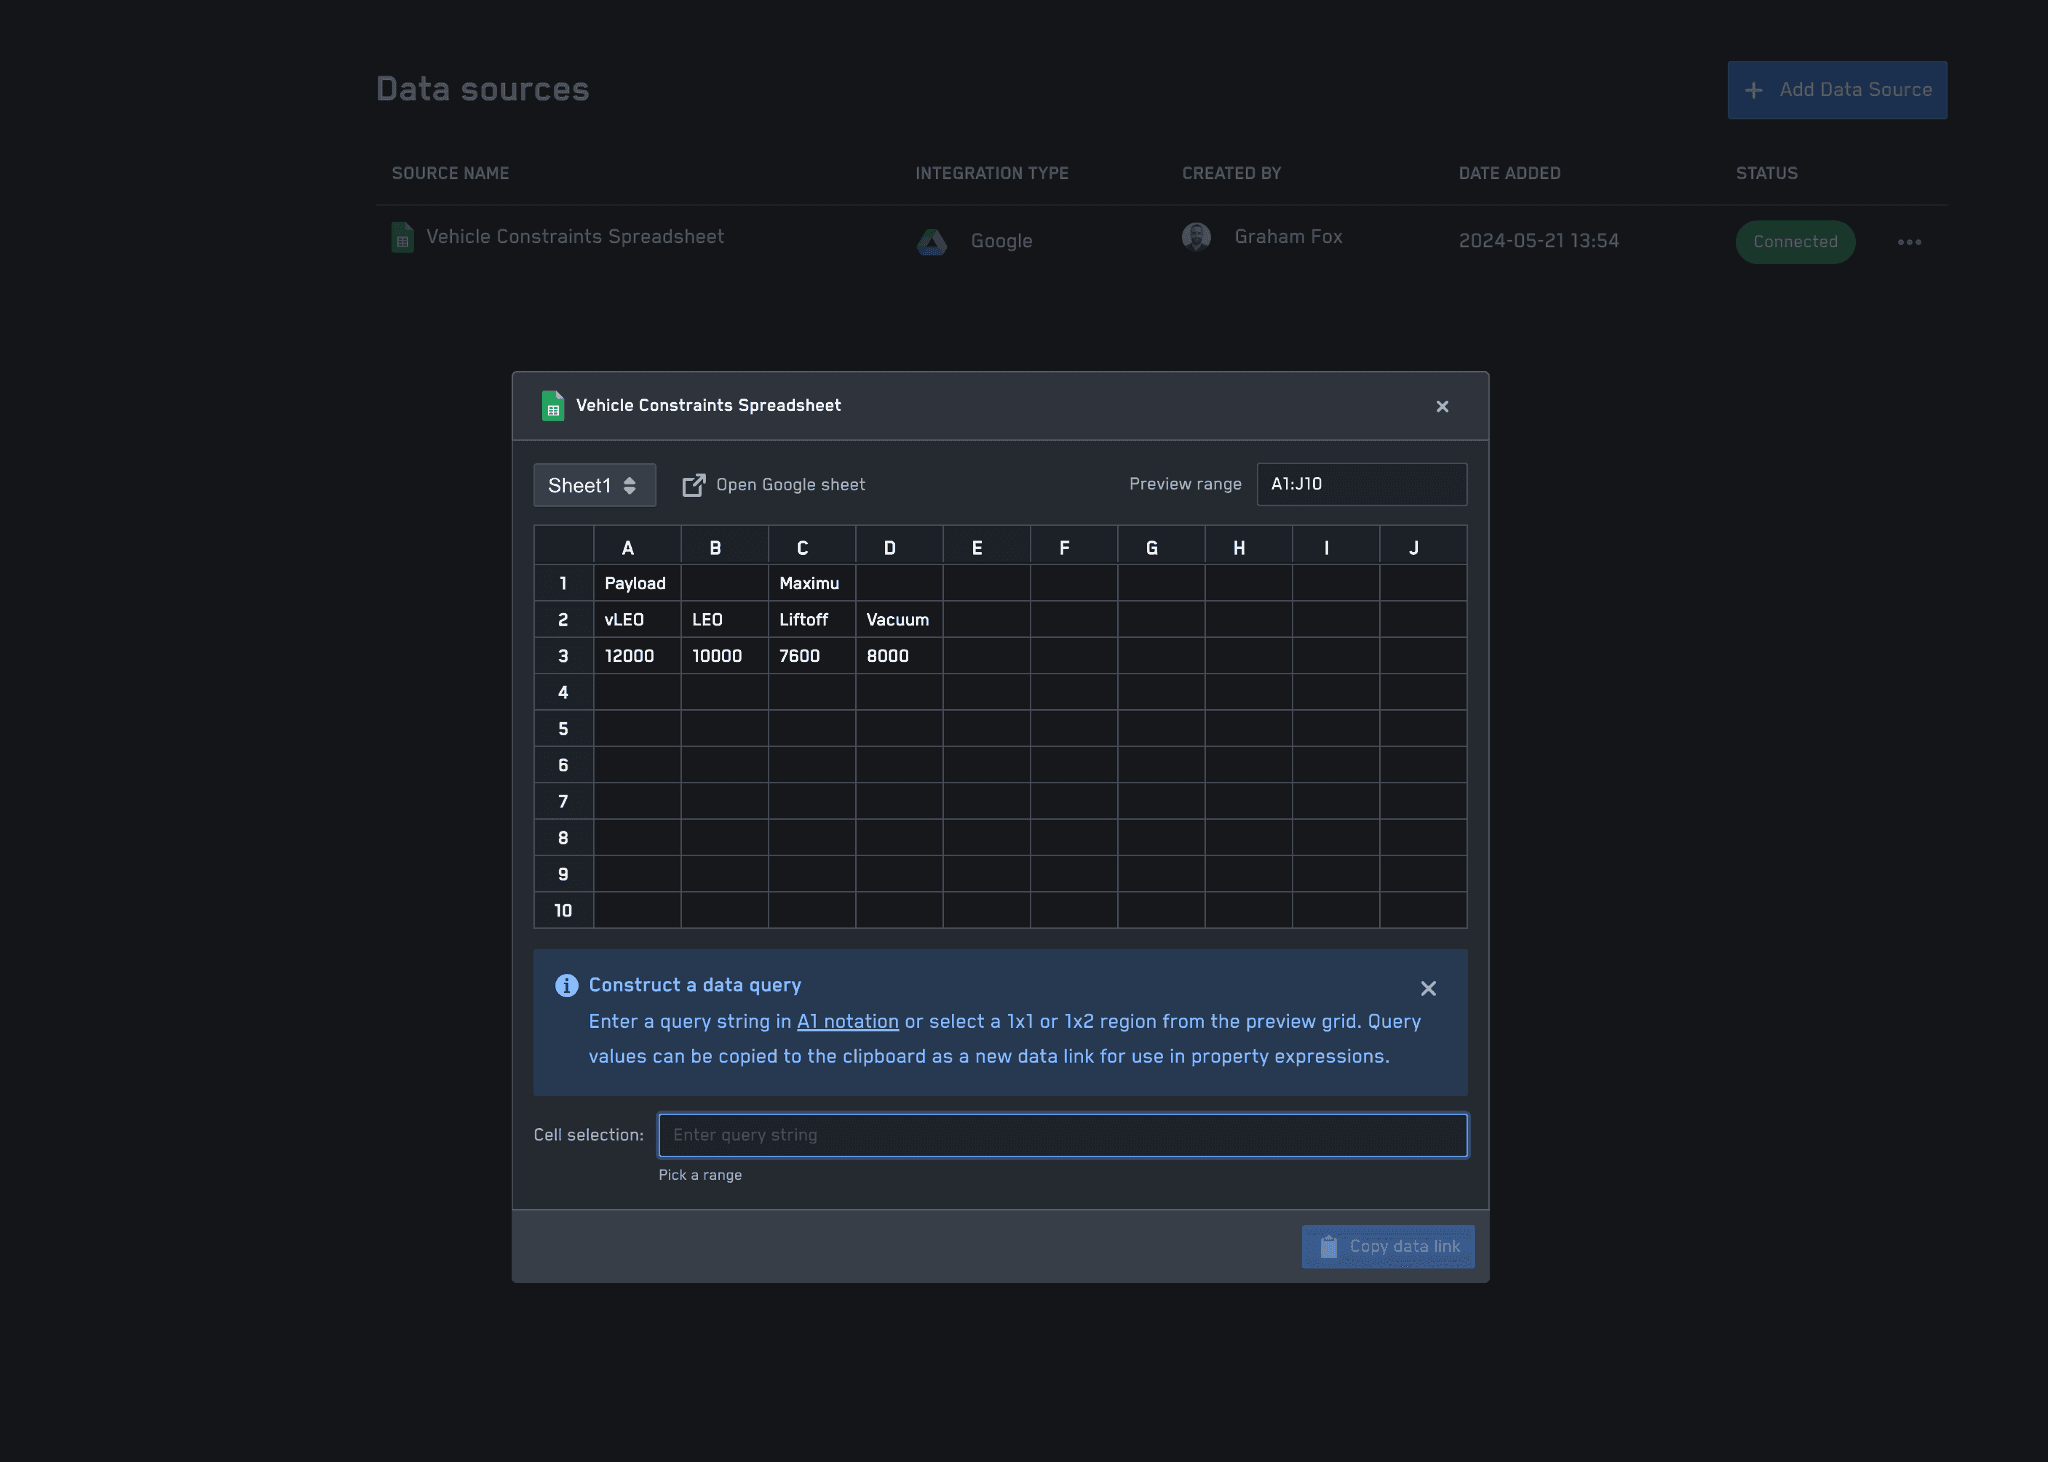Select column header C in preview grid
This screenshot has width=2048, height=1462.
(x=812, y=546)
